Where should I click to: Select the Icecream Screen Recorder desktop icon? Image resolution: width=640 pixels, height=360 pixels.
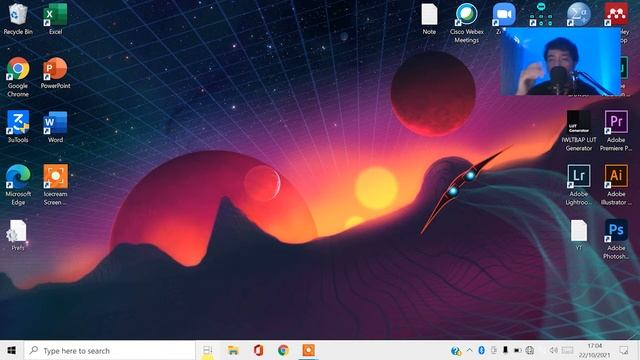point(56,185)
